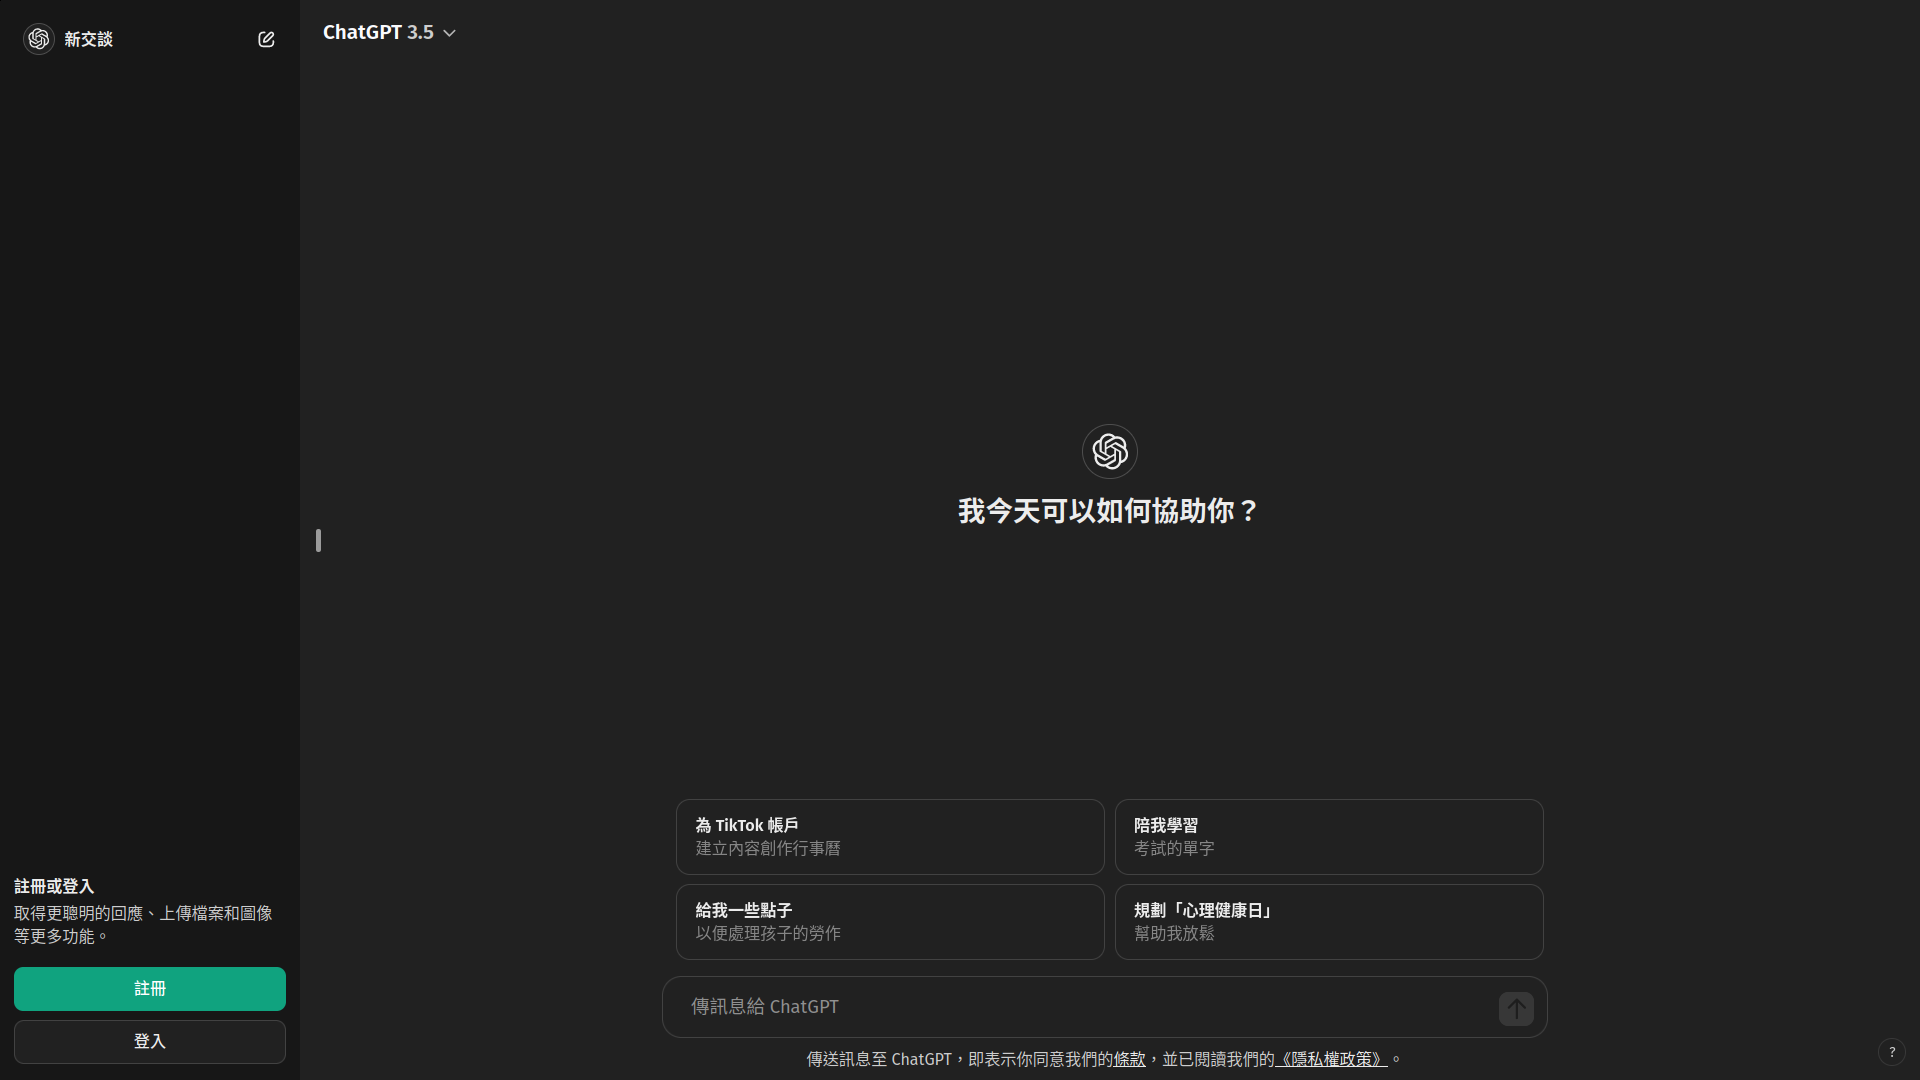Click the send message arrow button
This screenshot has width=1920, height=1080.
click(1515, 1008)
